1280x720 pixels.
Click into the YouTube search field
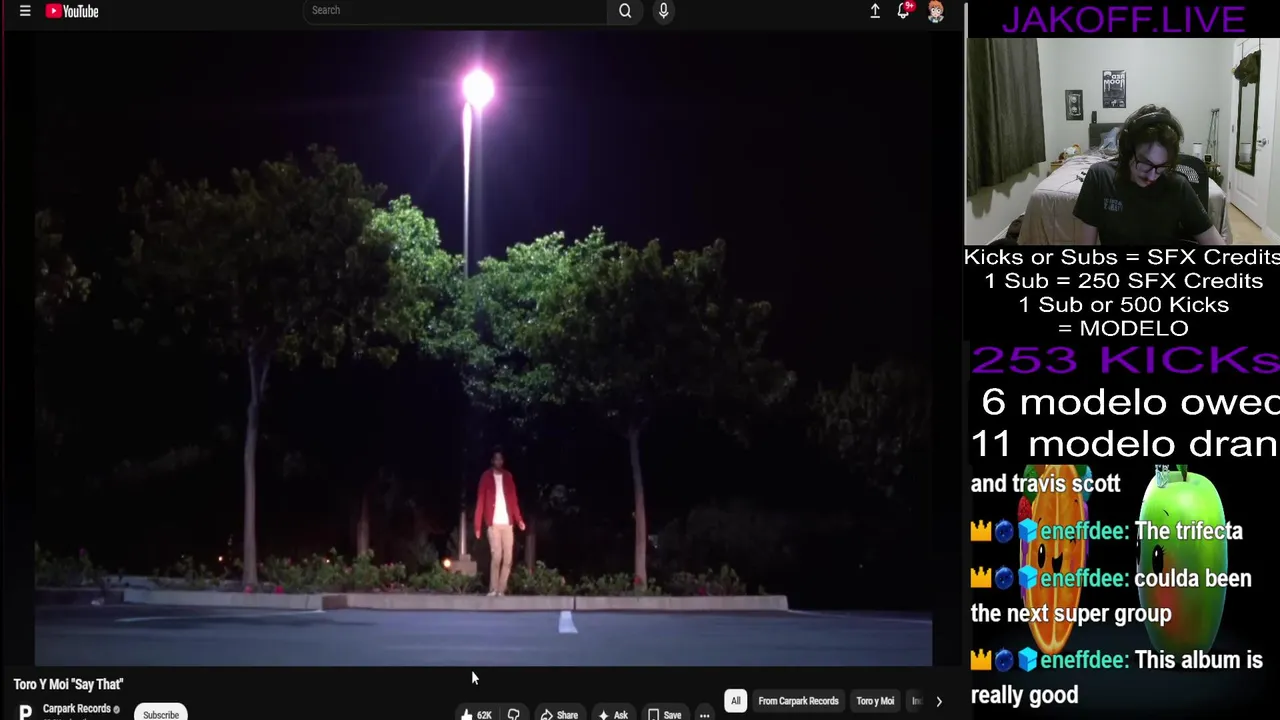[x=455, y=11]
